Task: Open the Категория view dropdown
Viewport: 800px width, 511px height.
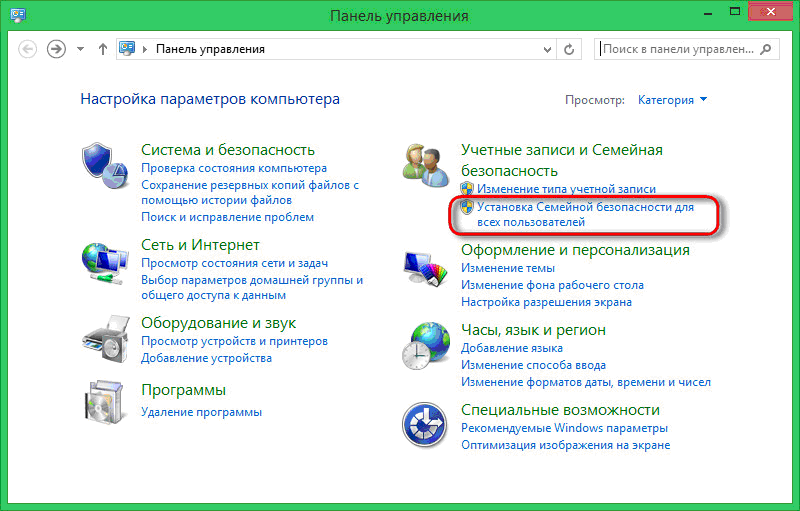Action: [x=672, y=100]
